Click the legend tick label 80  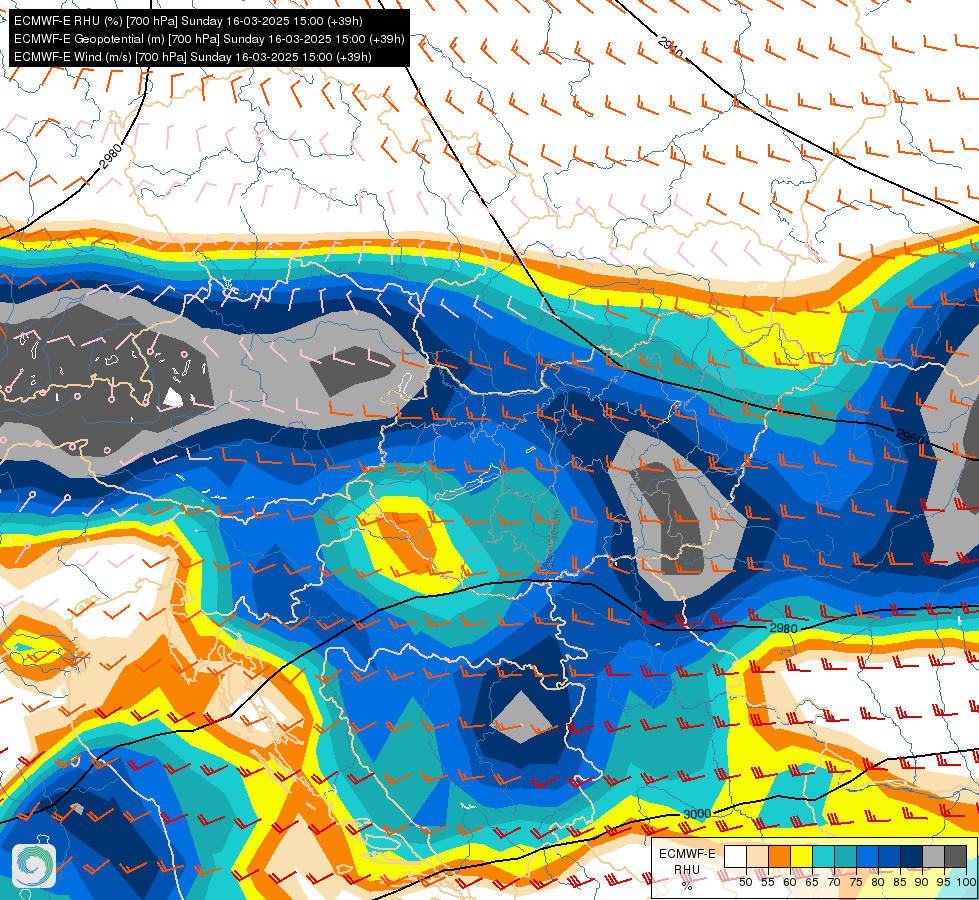tap(878, 882)
